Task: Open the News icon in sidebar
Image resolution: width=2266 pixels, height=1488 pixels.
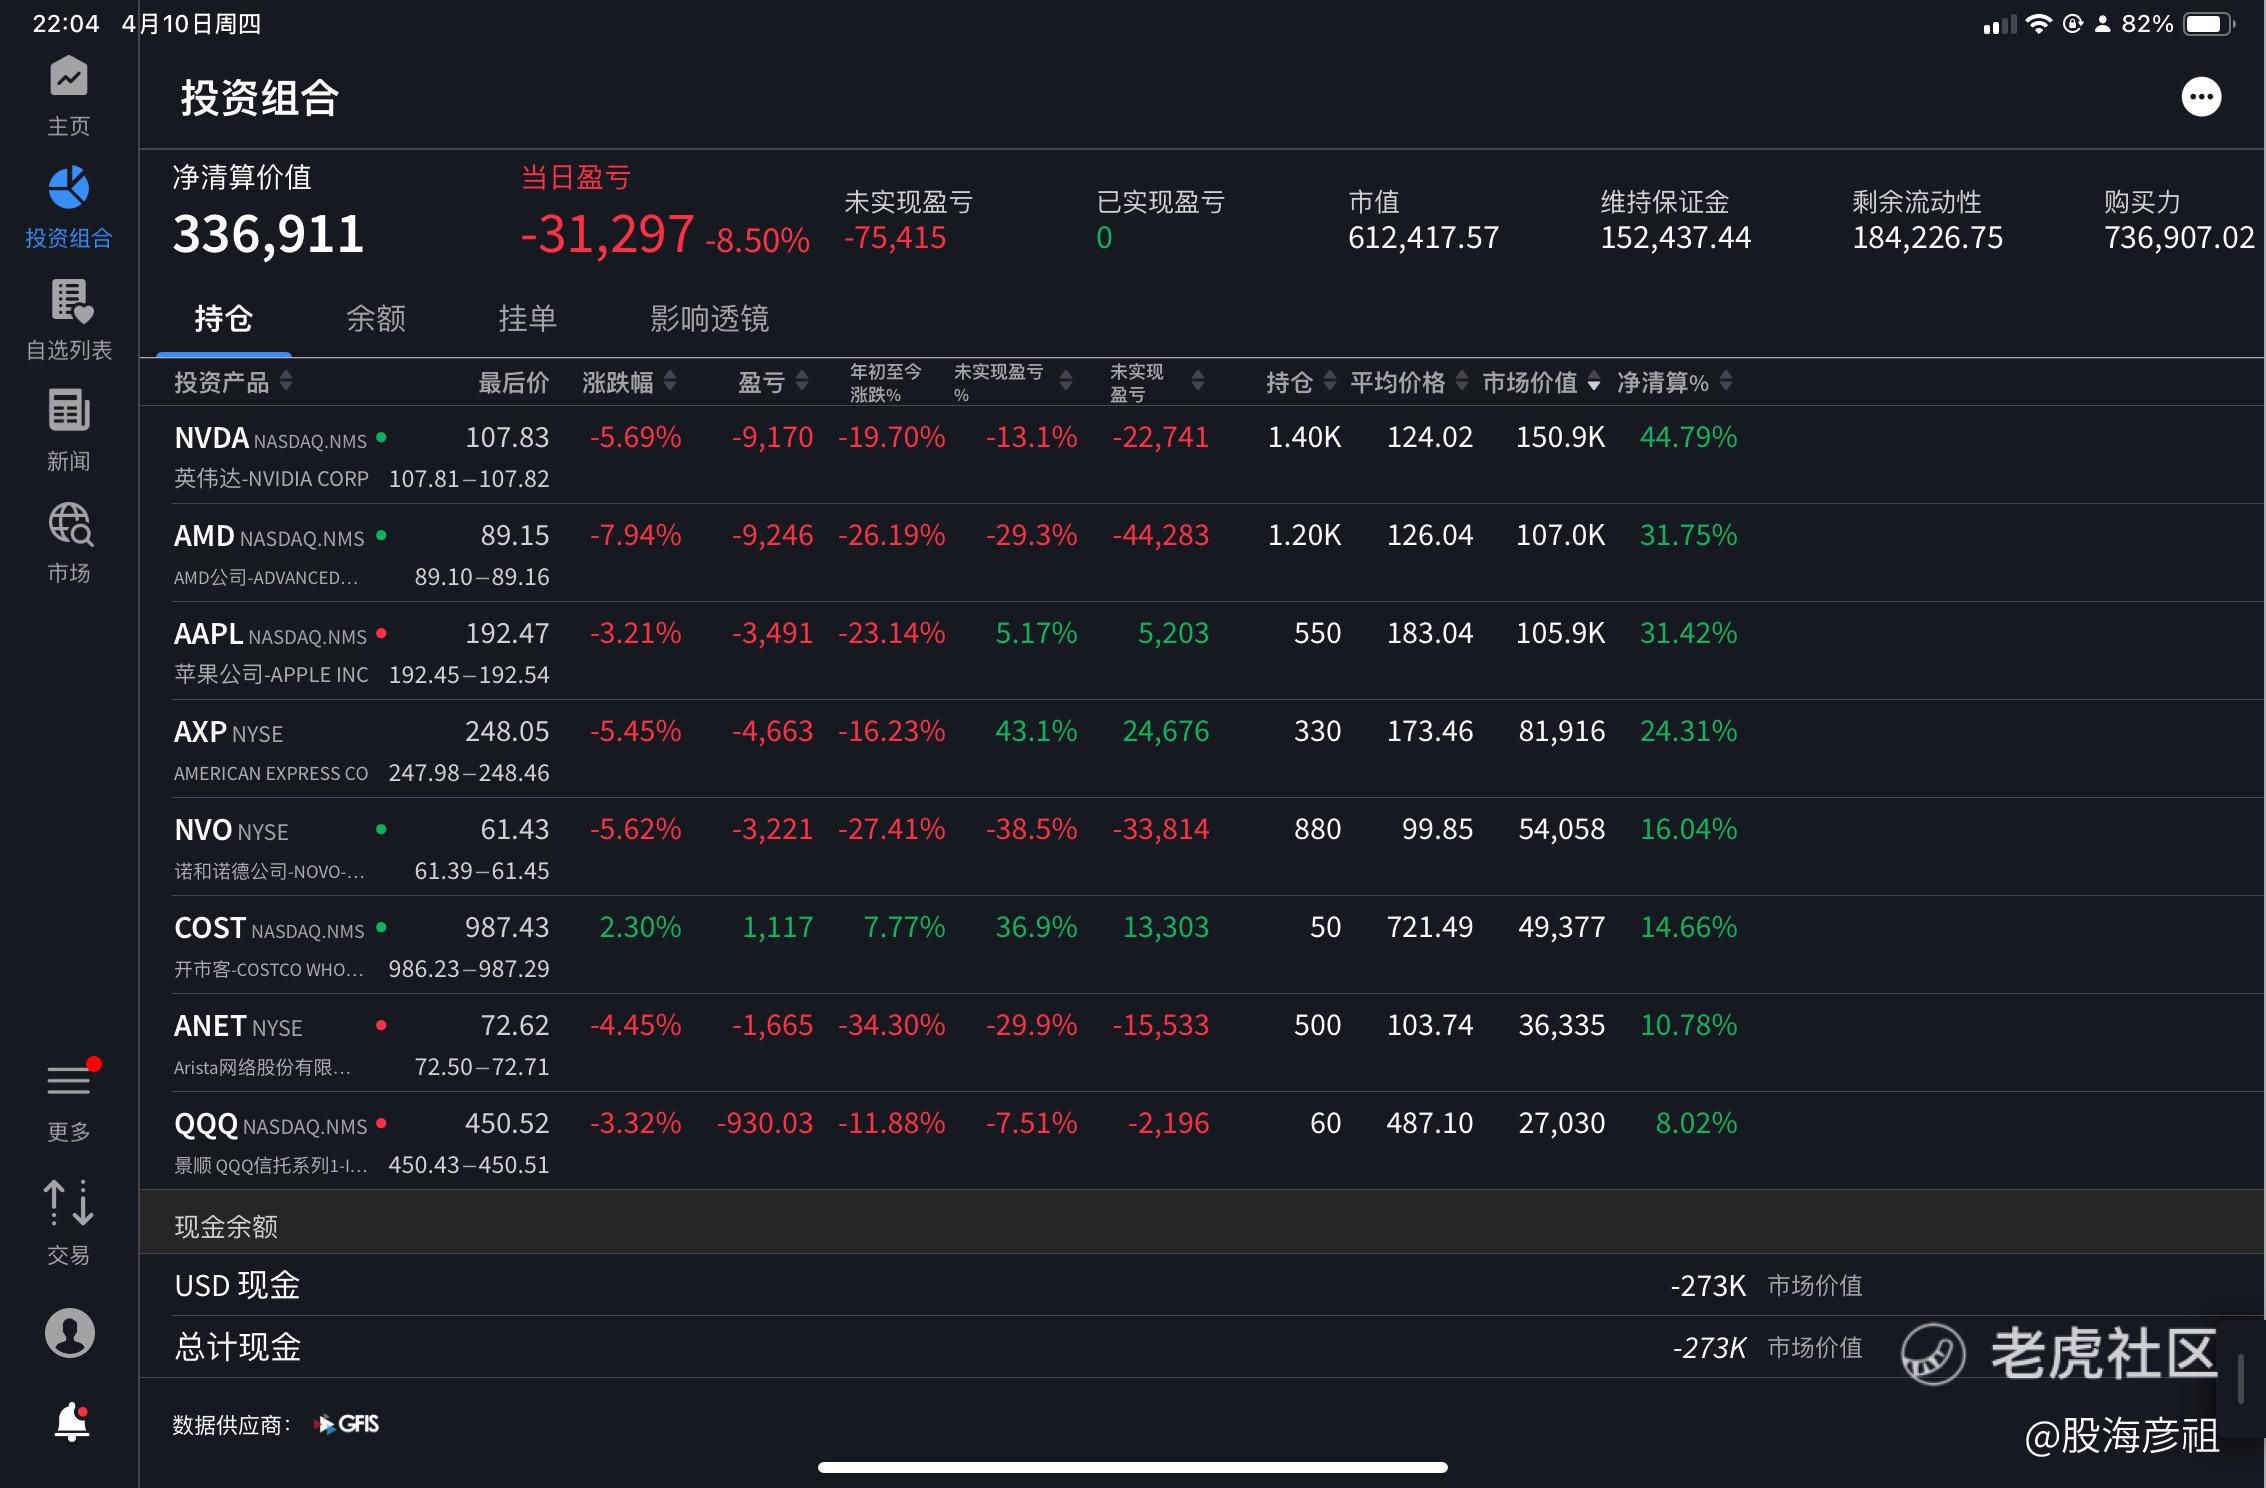Action: pyautogui.click(x=69, y=412)
